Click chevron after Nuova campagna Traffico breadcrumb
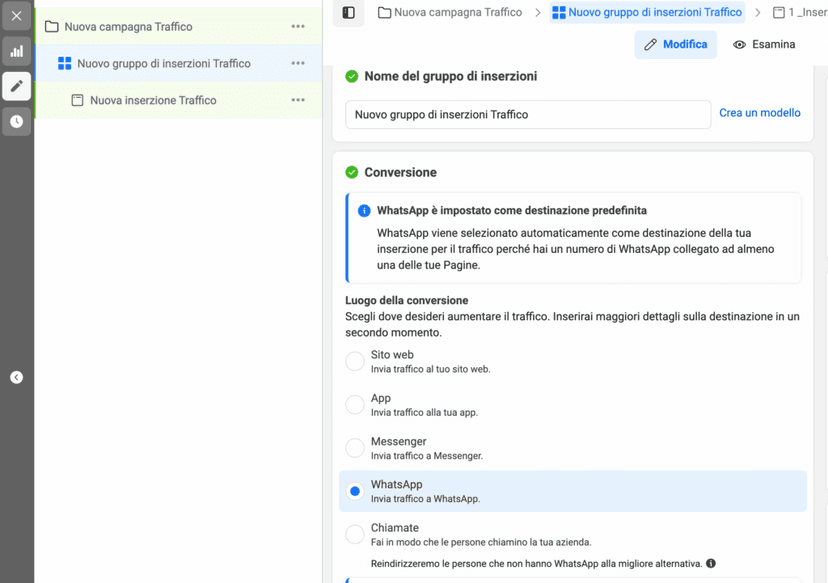Screen dimensions: 828x583 (x=538, y=13)
